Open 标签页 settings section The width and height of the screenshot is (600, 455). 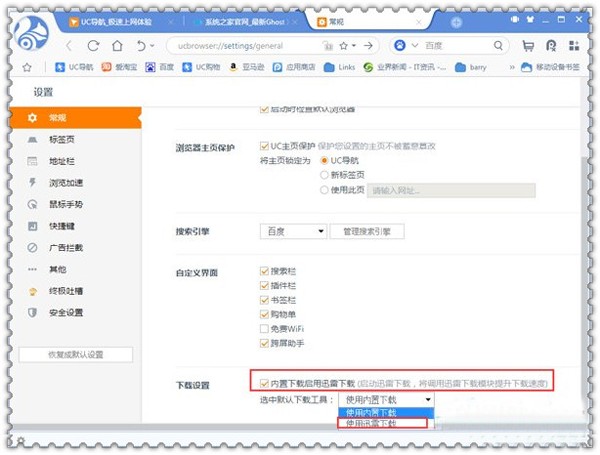click(x=76, y=139)
